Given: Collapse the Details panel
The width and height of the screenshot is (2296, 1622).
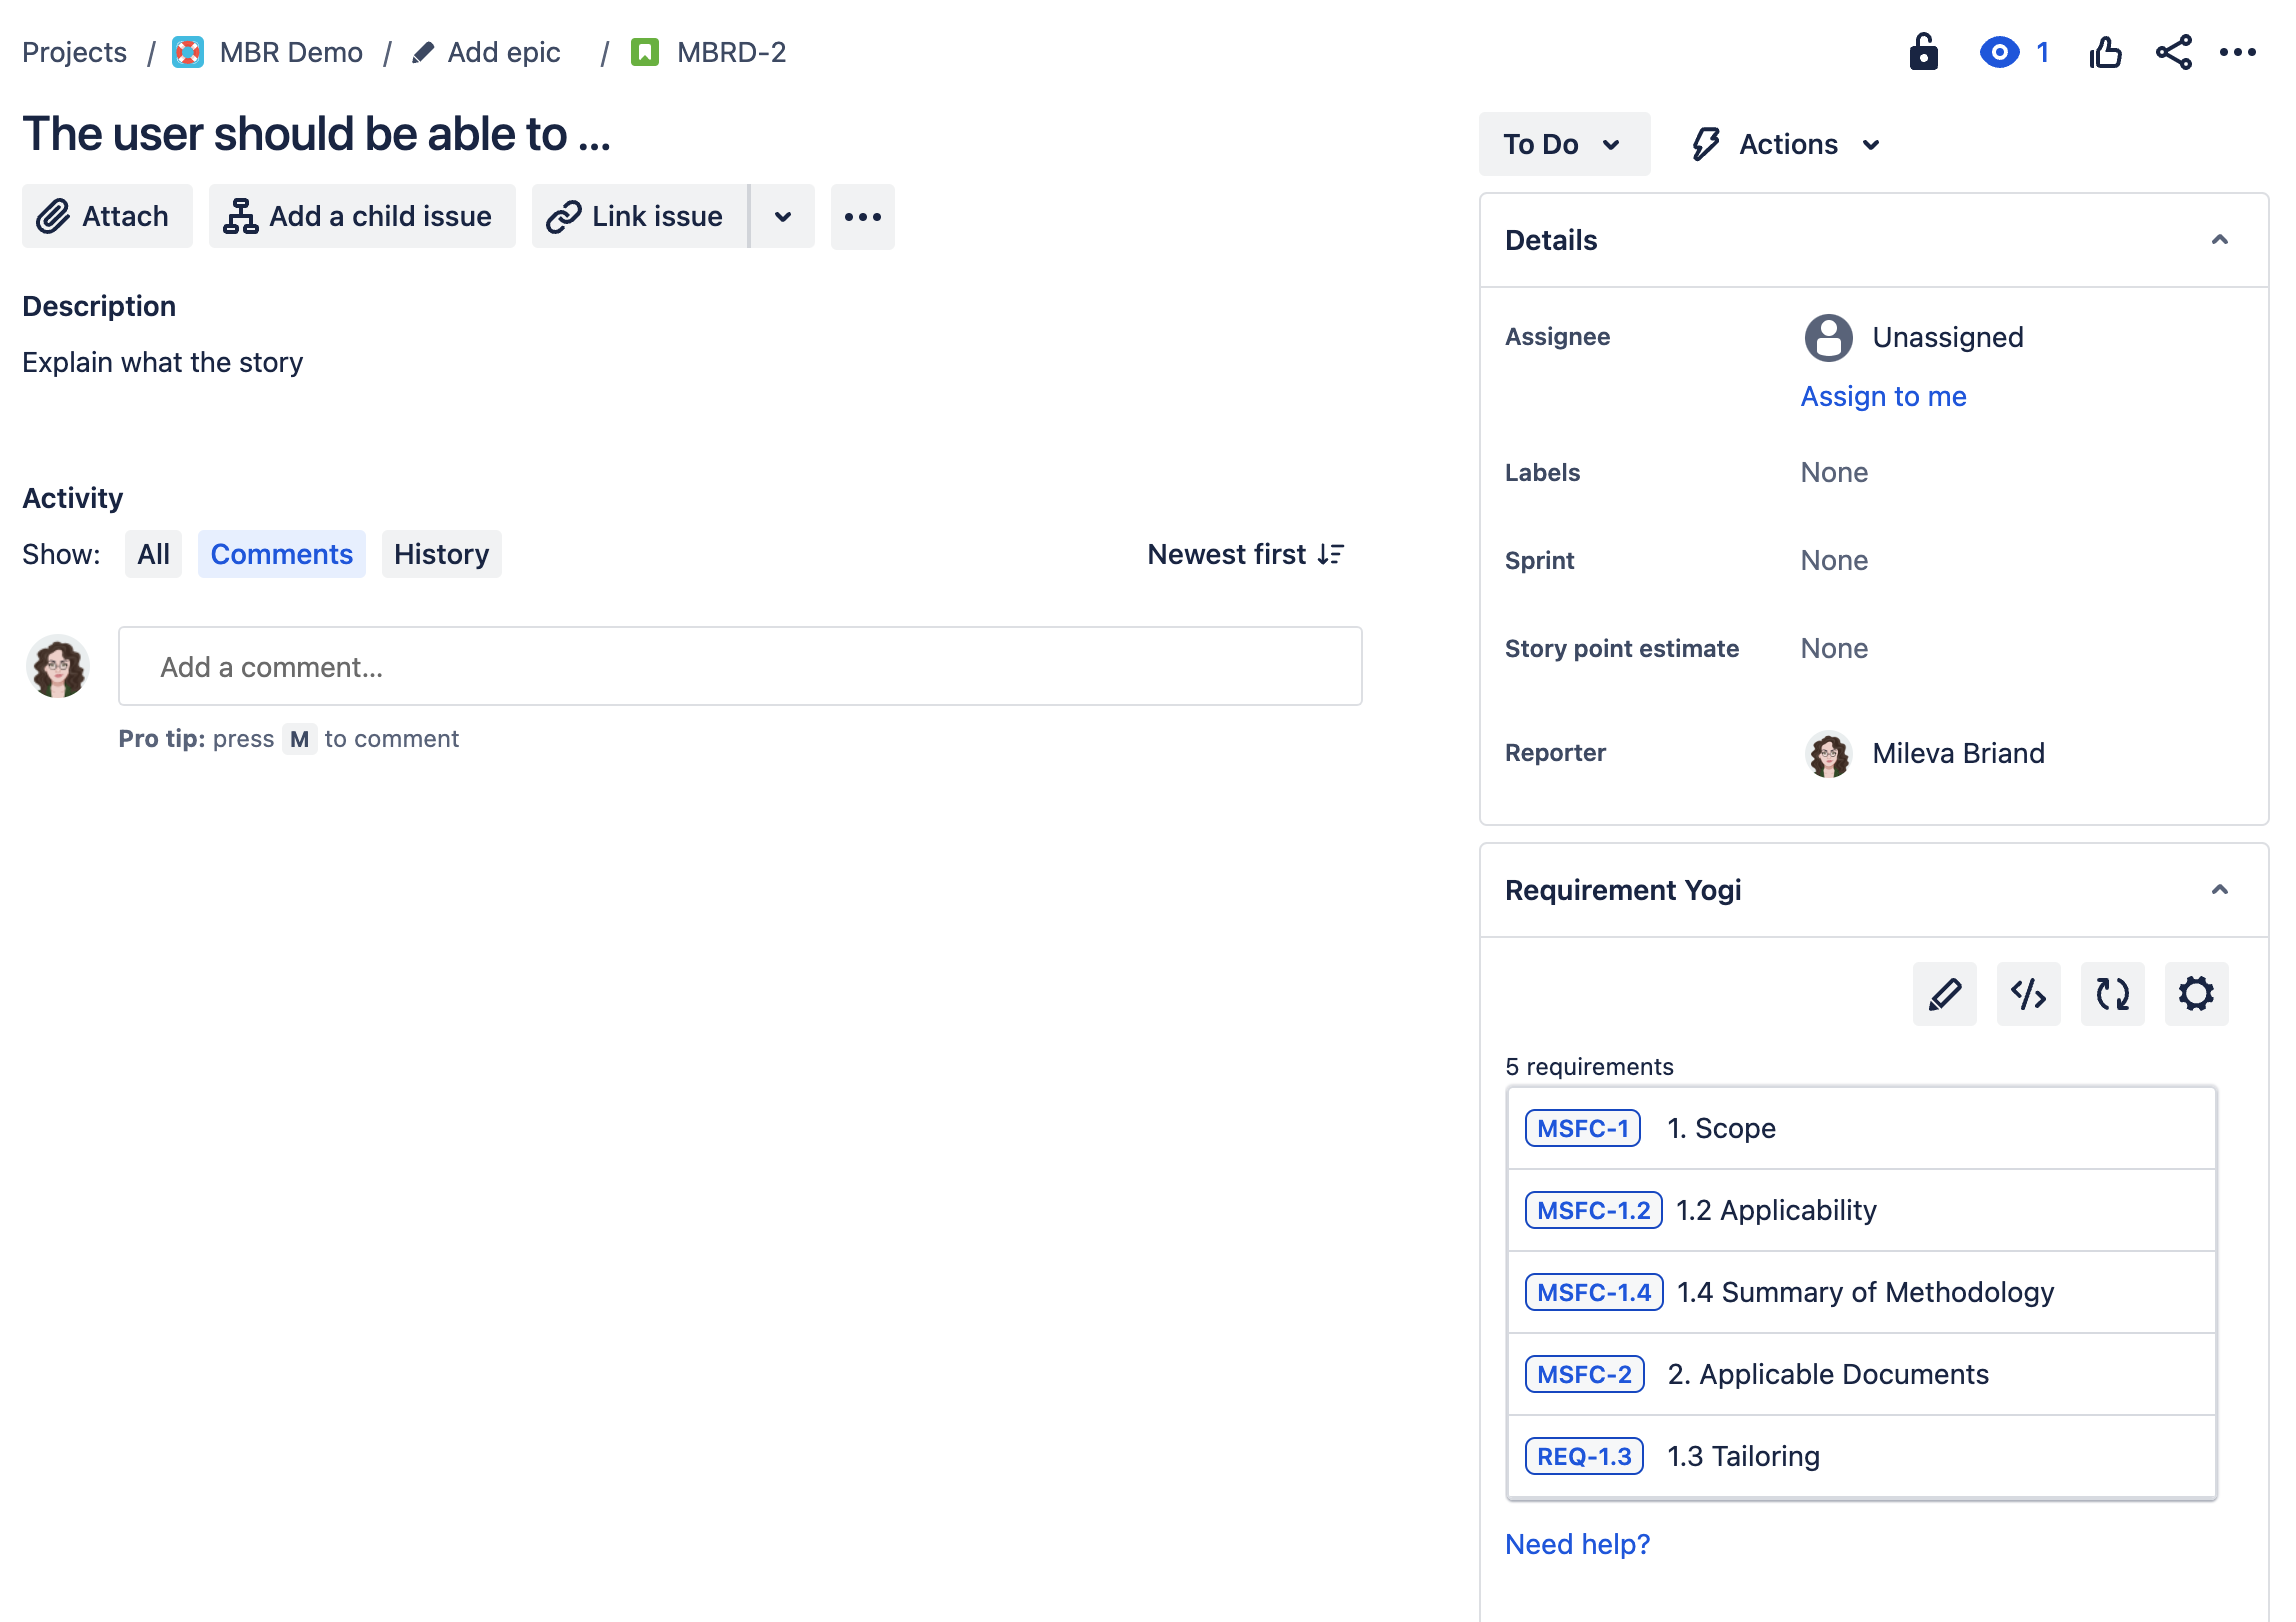Looking at the screenshot, I should (2221, 239).
